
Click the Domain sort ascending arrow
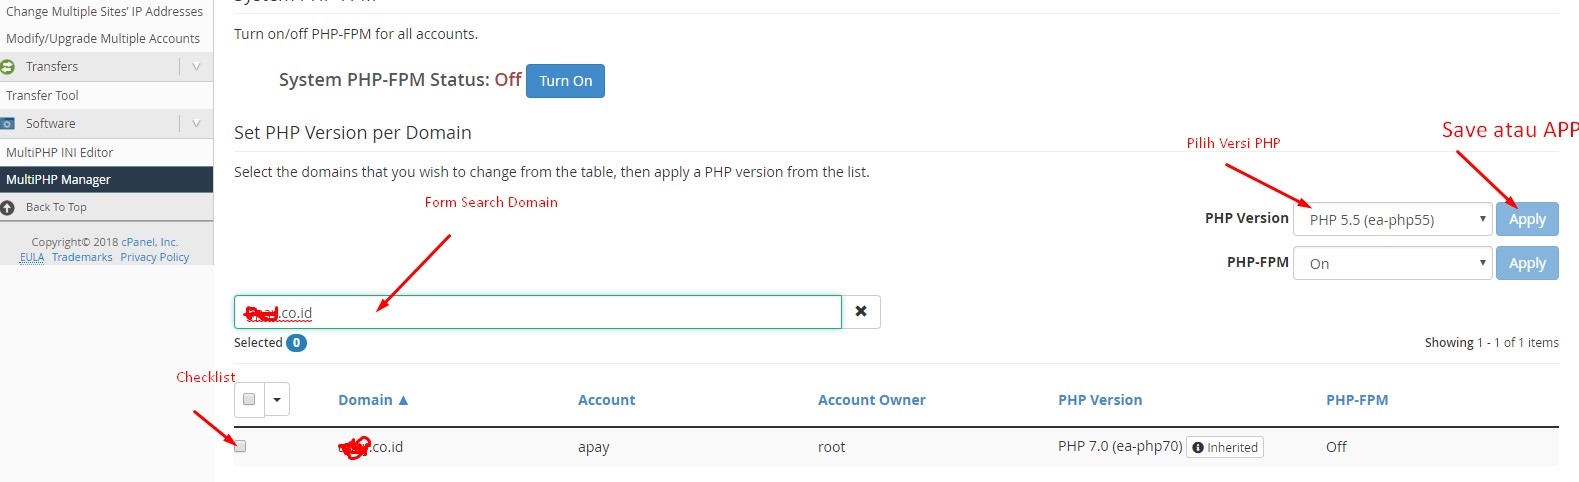point(403,400)
